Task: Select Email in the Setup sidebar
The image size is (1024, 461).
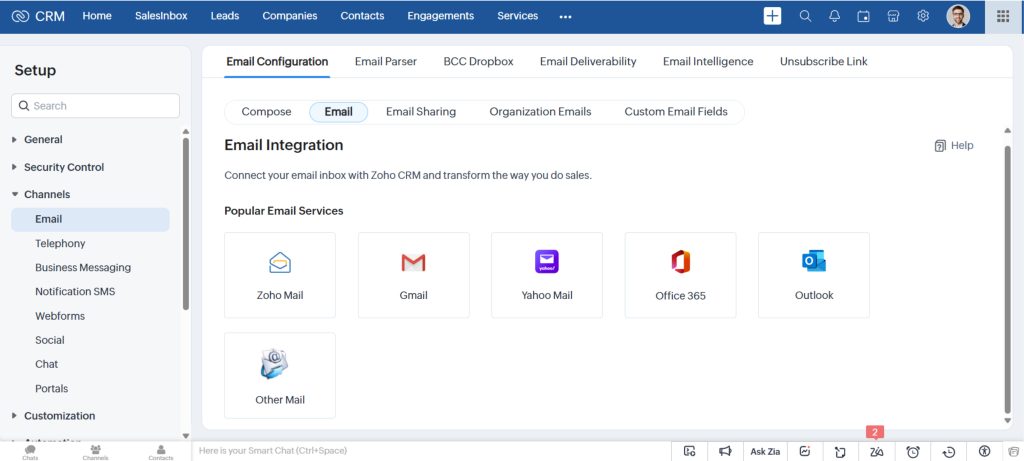Action: (90, 219)
